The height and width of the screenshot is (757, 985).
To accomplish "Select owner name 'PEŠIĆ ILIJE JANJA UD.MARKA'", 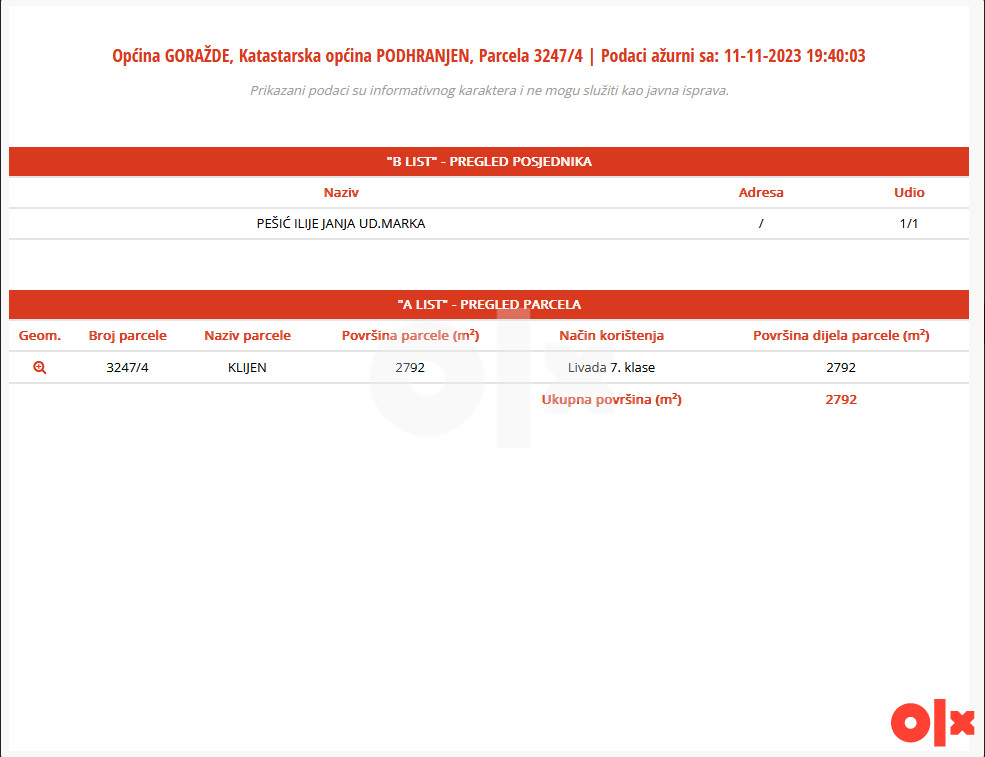I will (x=341, y=224).
